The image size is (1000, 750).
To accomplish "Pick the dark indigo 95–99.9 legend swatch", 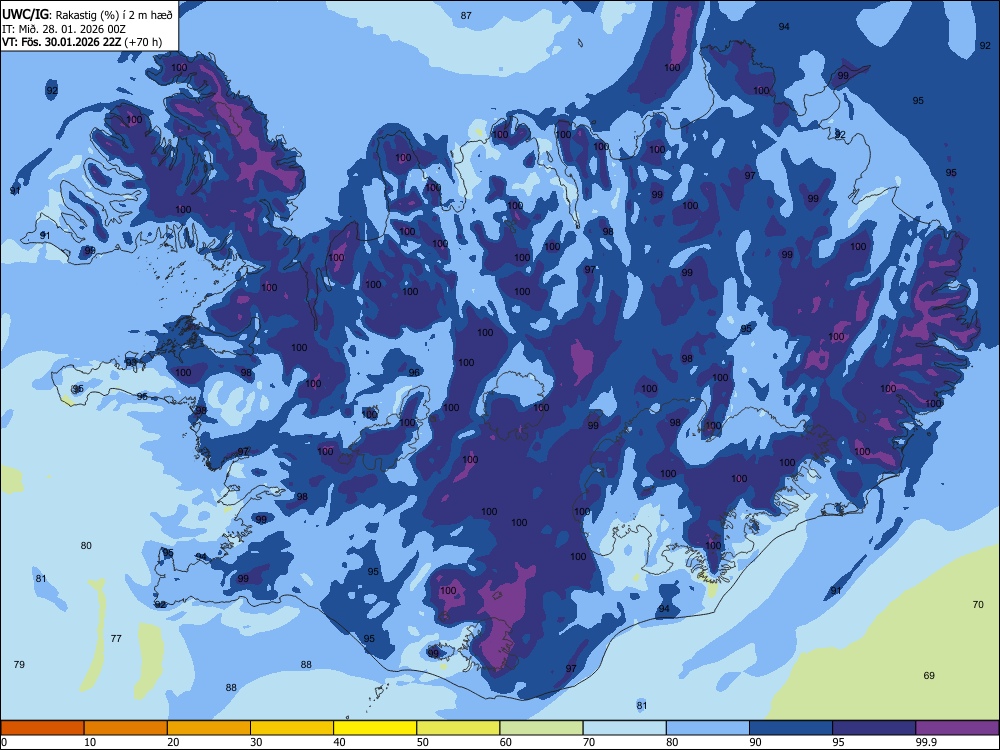I will [874, 728].
